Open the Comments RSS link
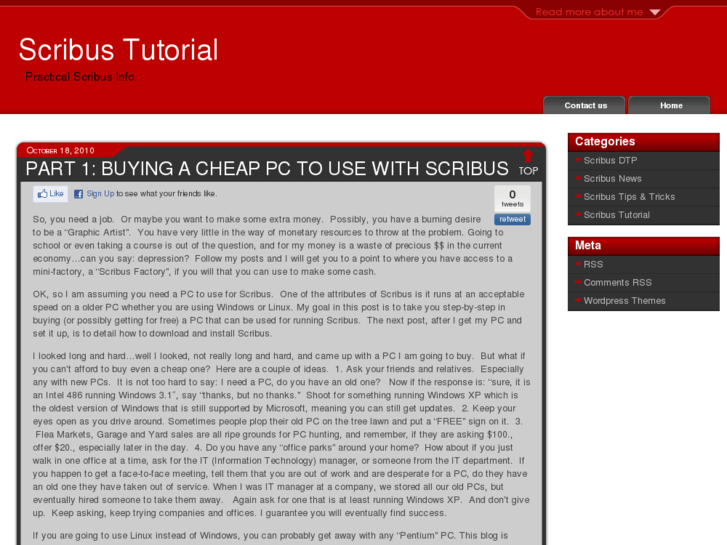Image resolution: width=727 pixels, height=545 pixels. [x=618, y=282]
